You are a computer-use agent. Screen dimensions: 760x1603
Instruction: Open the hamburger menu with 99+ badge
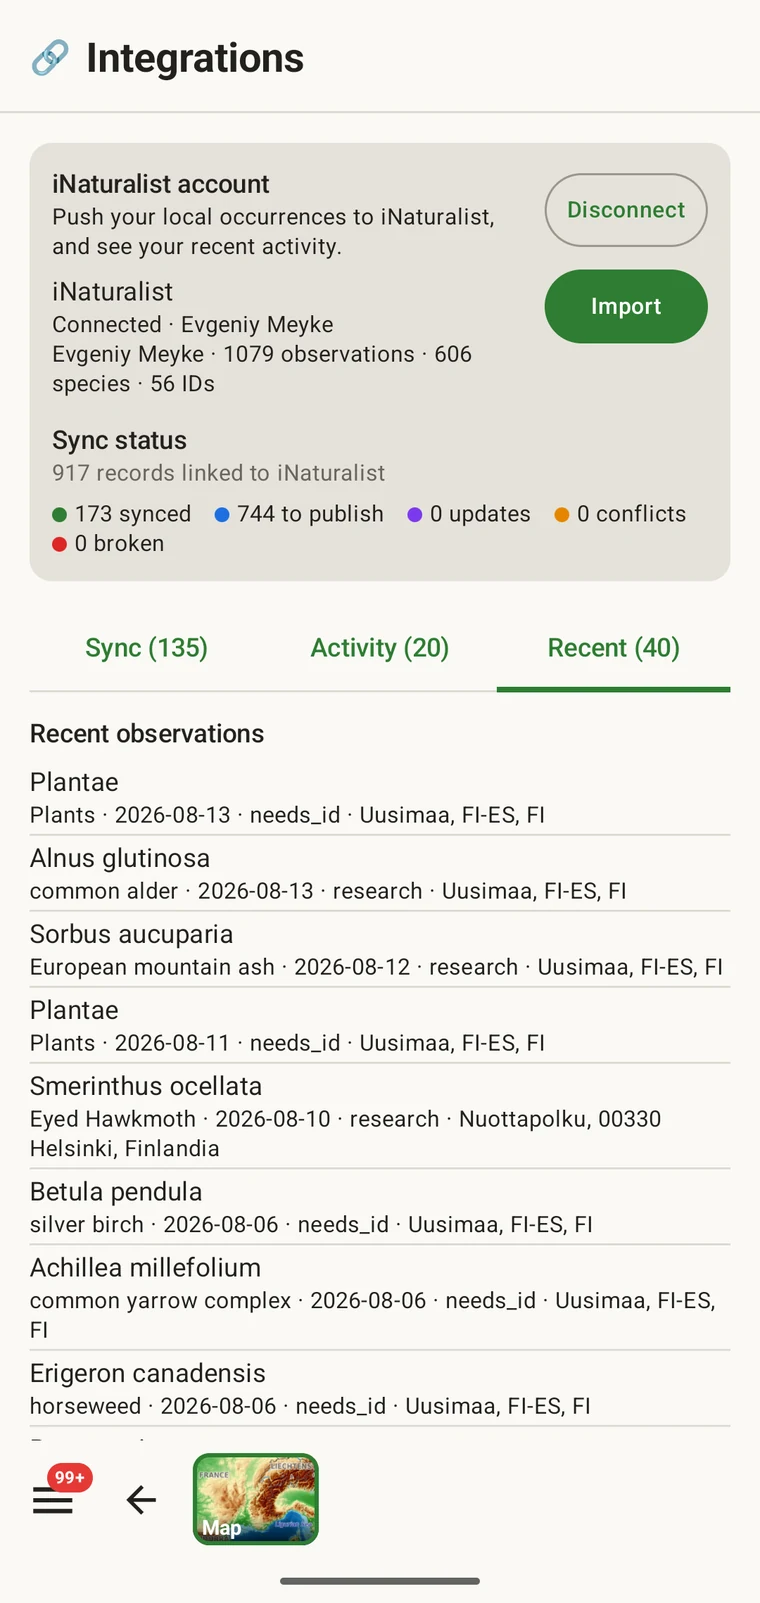click(53, 1500)
